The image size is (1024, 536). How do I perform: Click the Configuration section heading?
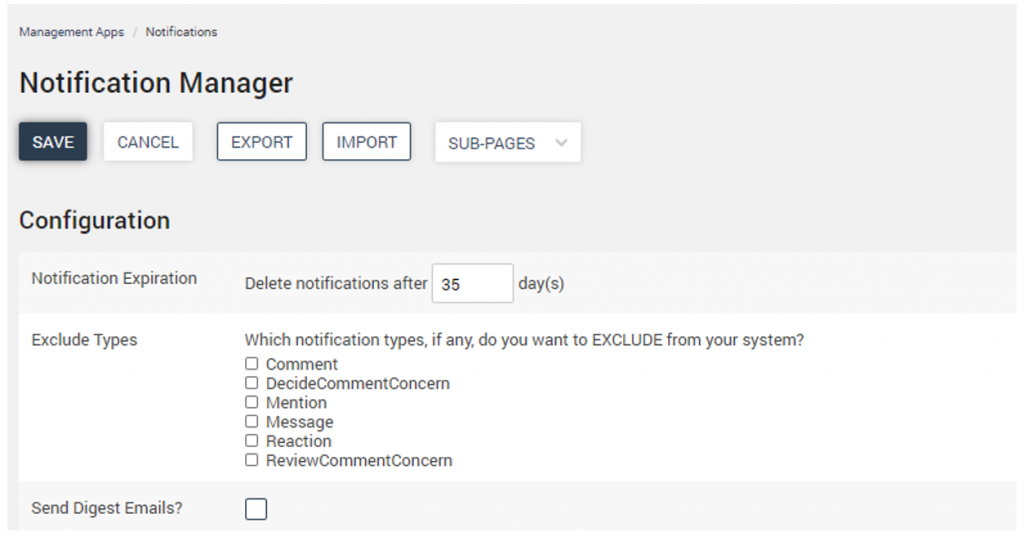pyautogui.click(x=94, y=221)
